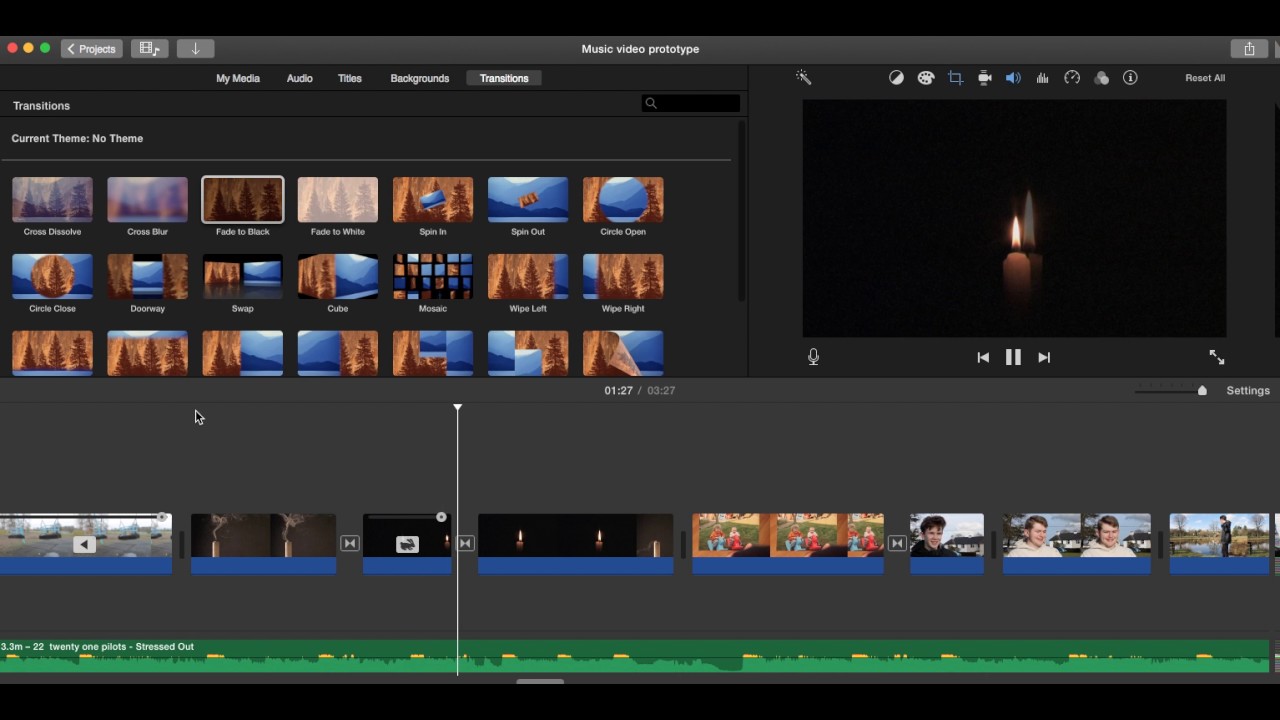
Task: Click the share export icon
Action: (x=1249, y=48)
